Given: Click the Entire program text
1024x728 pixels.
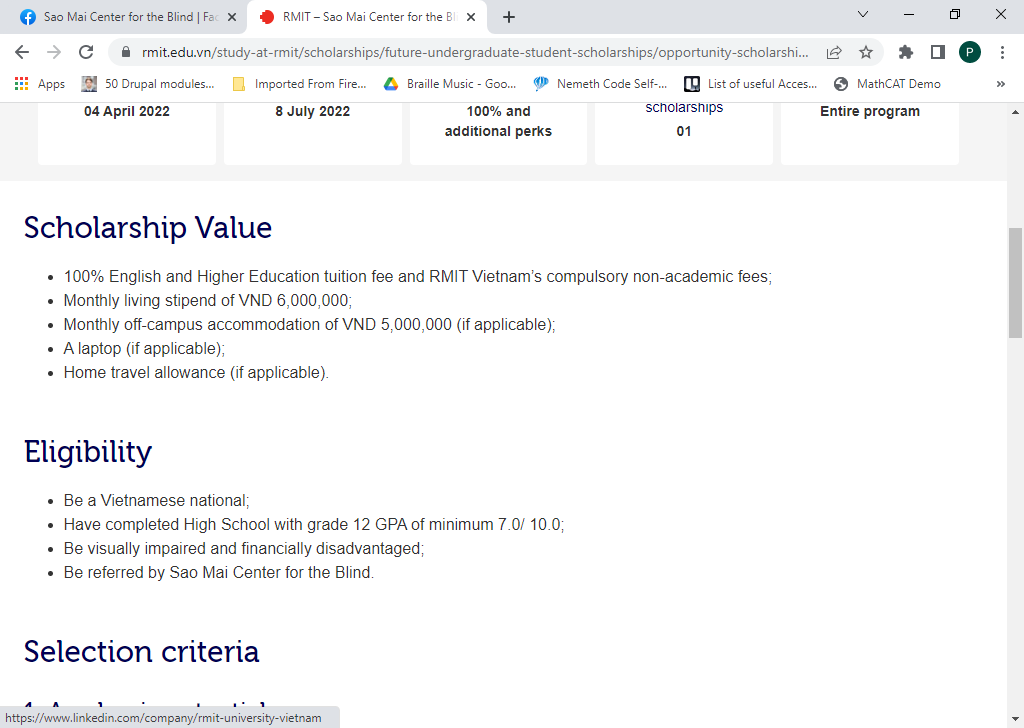Looking at the screenshot, I should click(x=870, y=112).
